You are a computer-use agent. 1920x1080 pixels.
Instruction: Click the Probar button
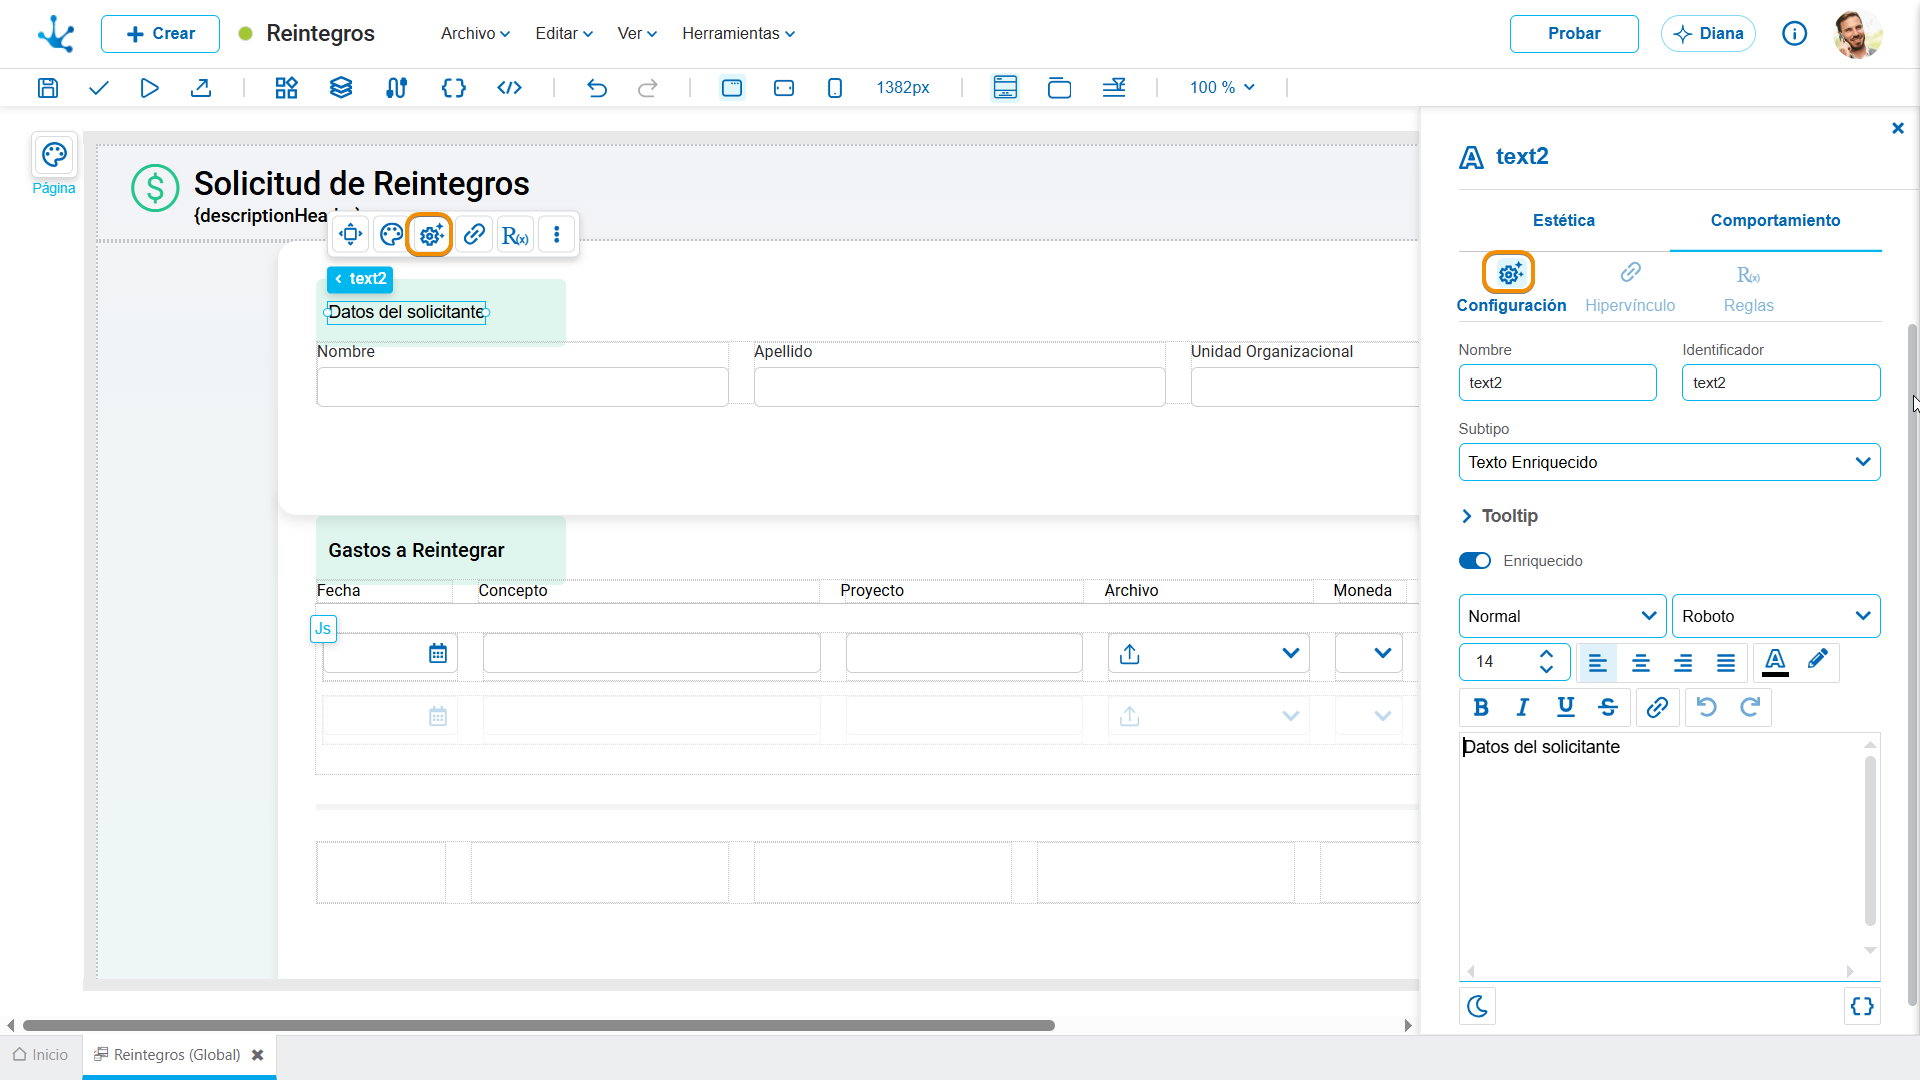[x=1574, y=33]
